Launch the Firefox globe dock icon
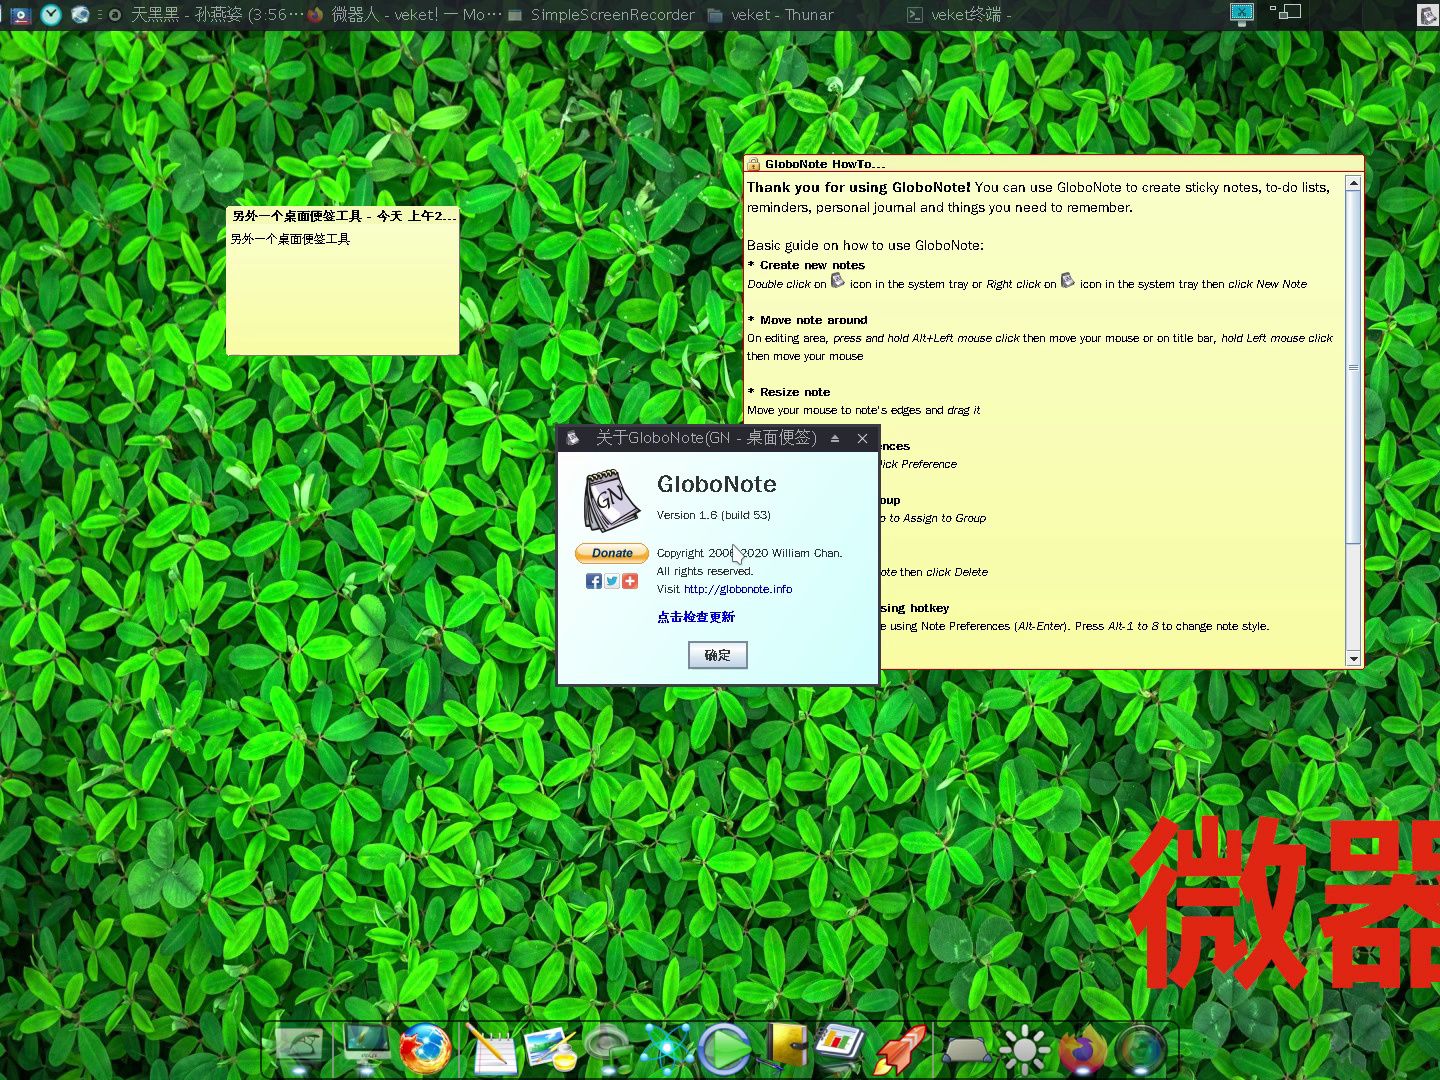 (425, 1049)
